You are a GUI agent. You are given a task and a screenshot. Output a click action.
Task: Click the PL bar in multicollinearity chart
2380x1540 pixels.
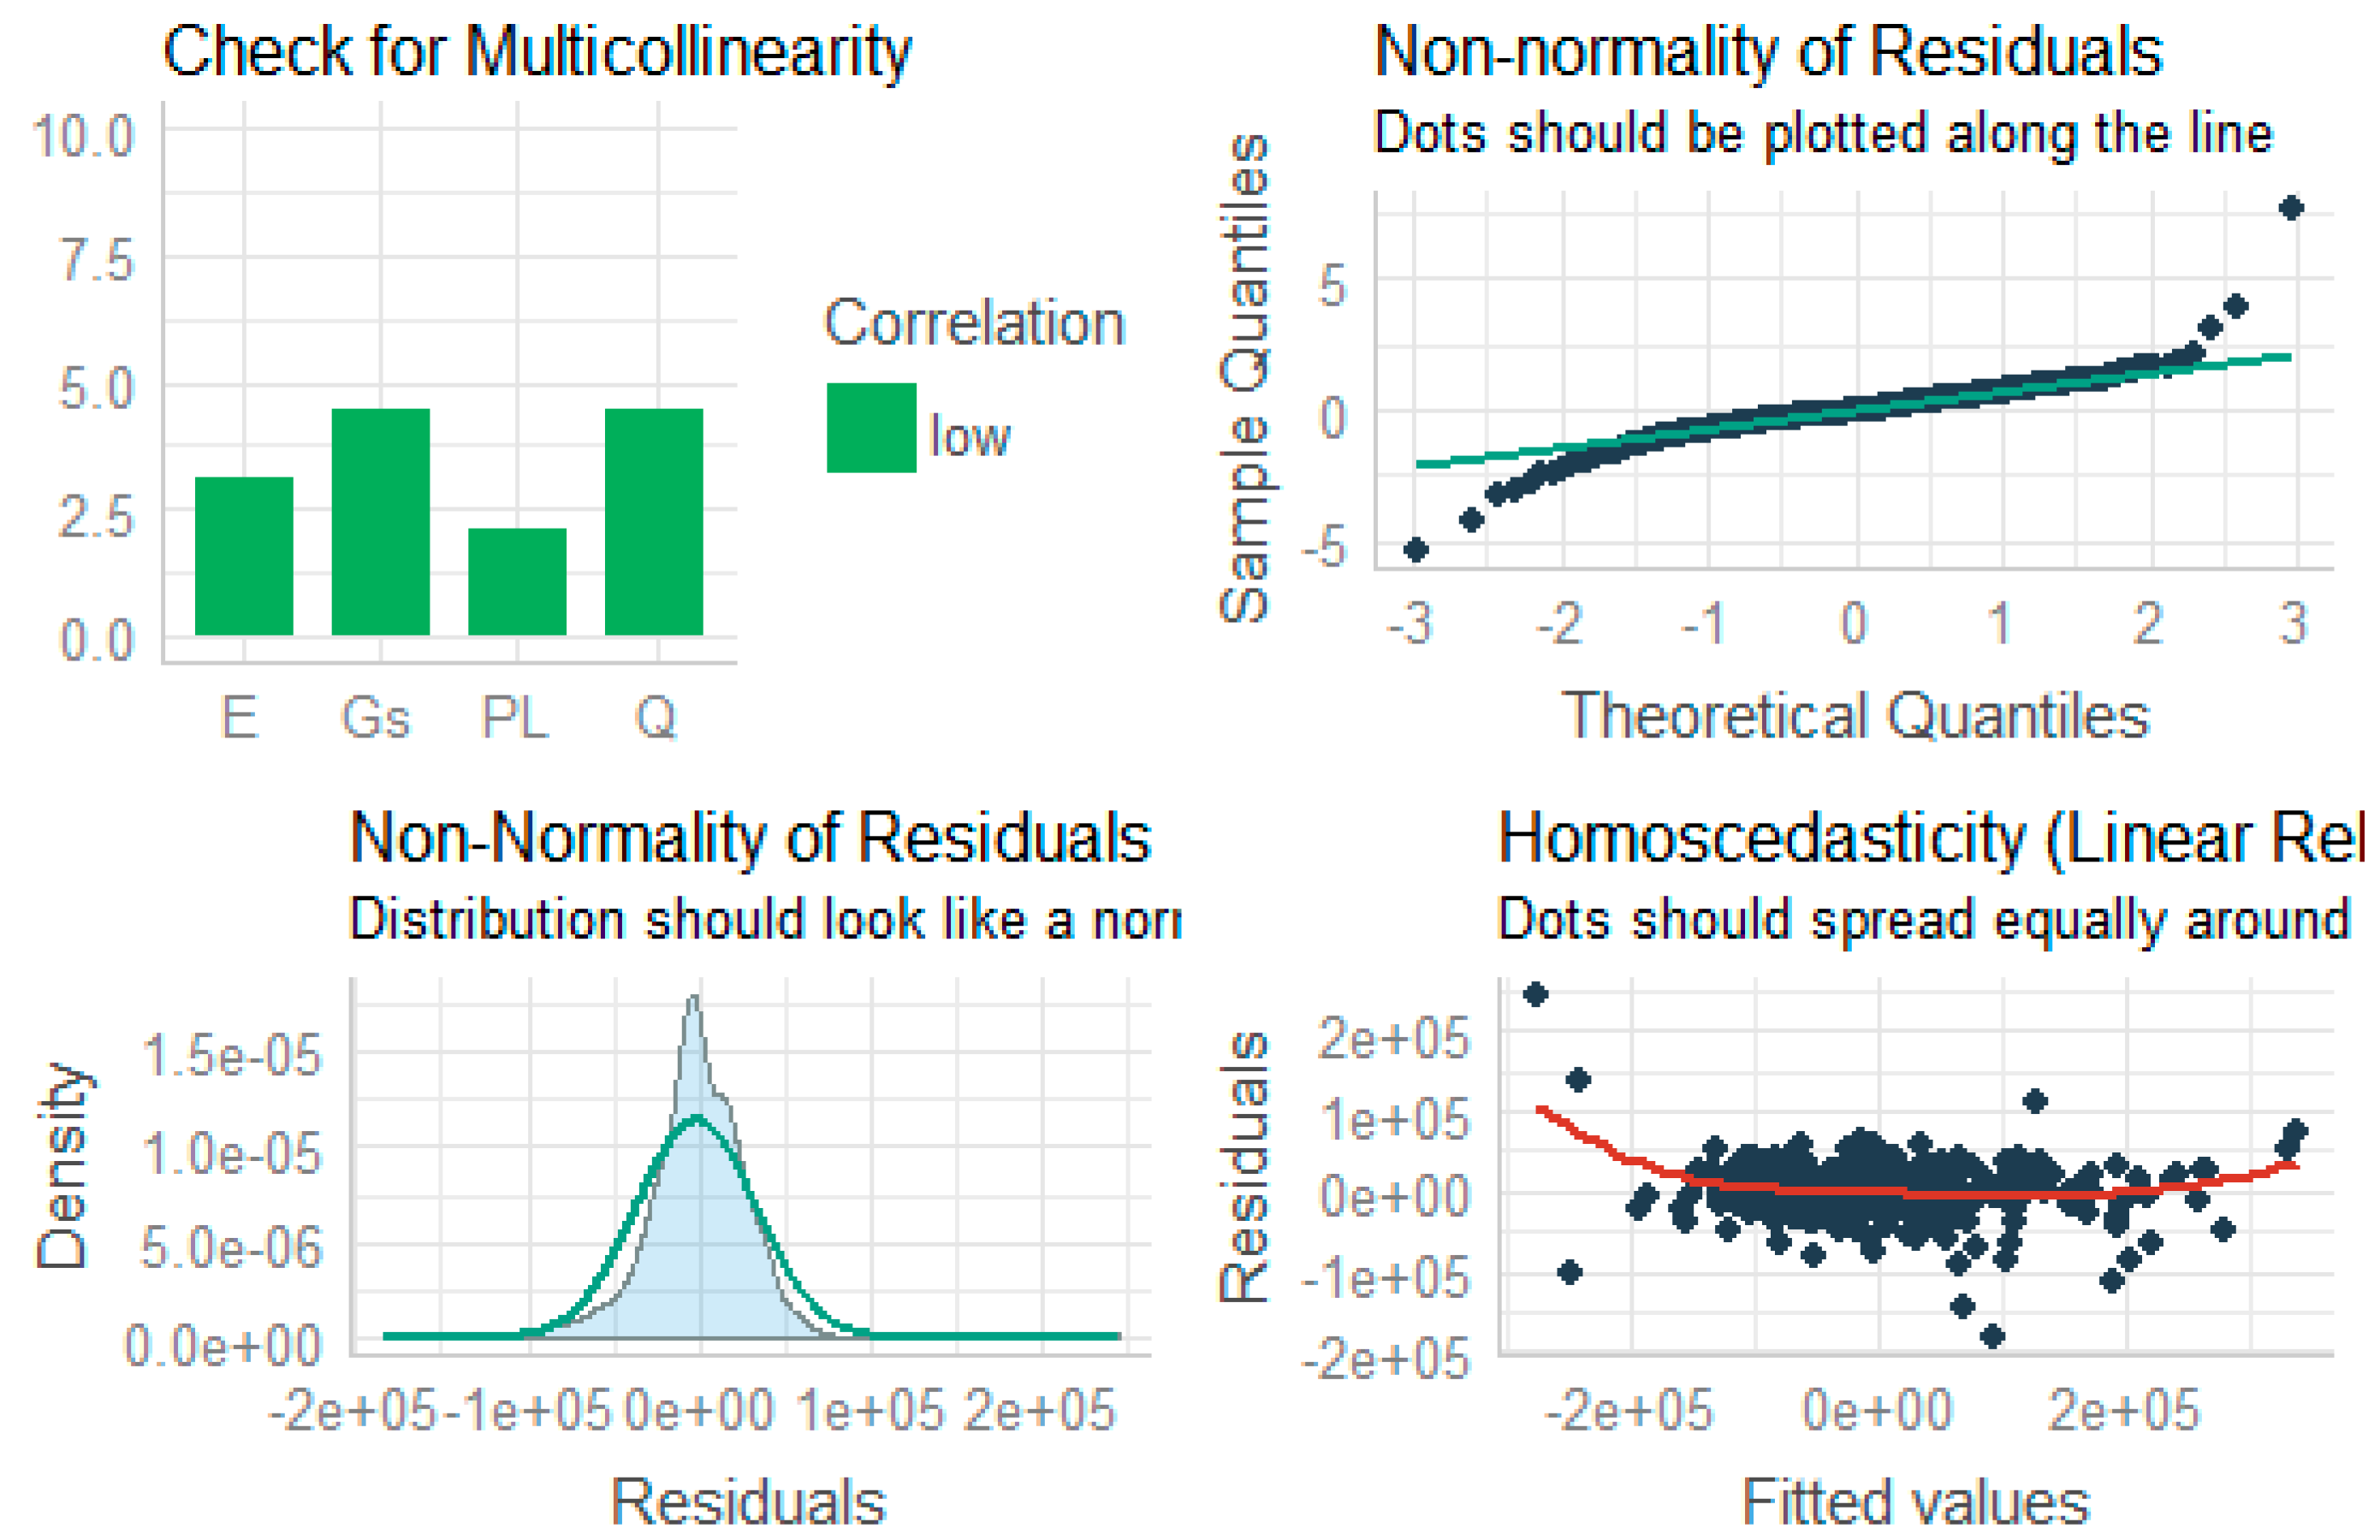click(517, 581)
